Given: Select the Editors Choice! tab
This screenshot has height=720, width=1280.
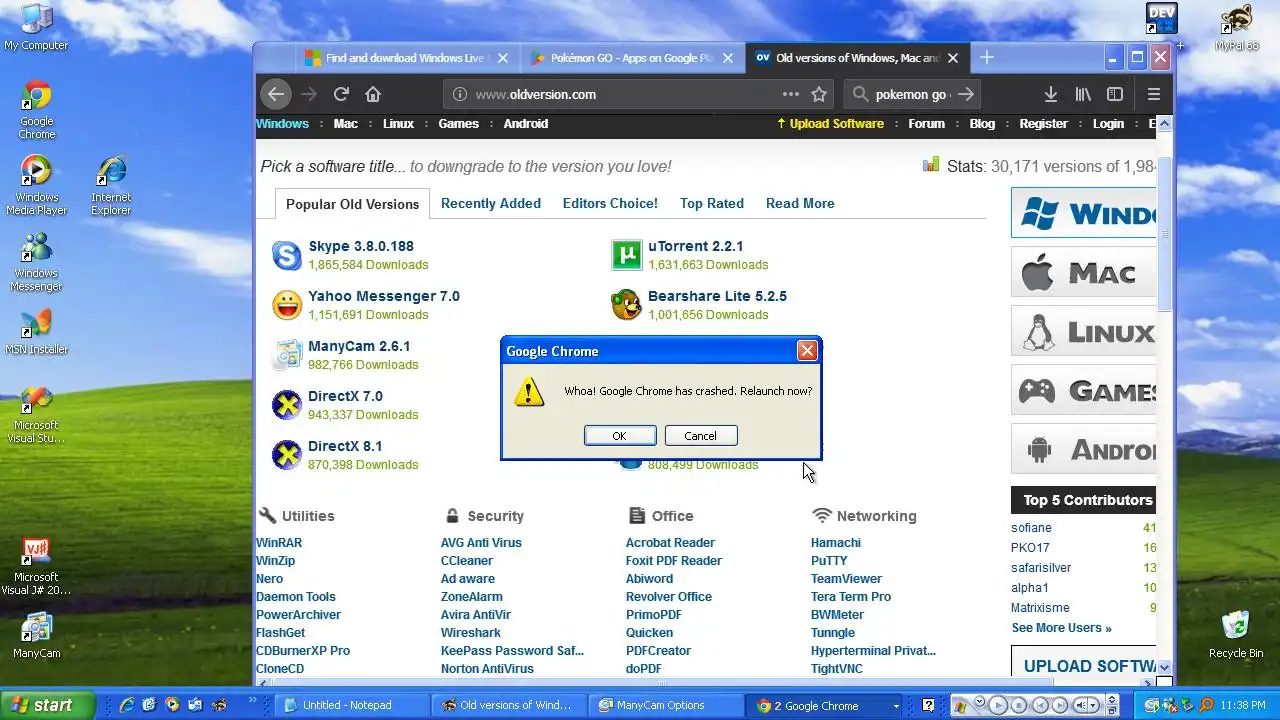Looking at the screenshot, I should 610,203.
